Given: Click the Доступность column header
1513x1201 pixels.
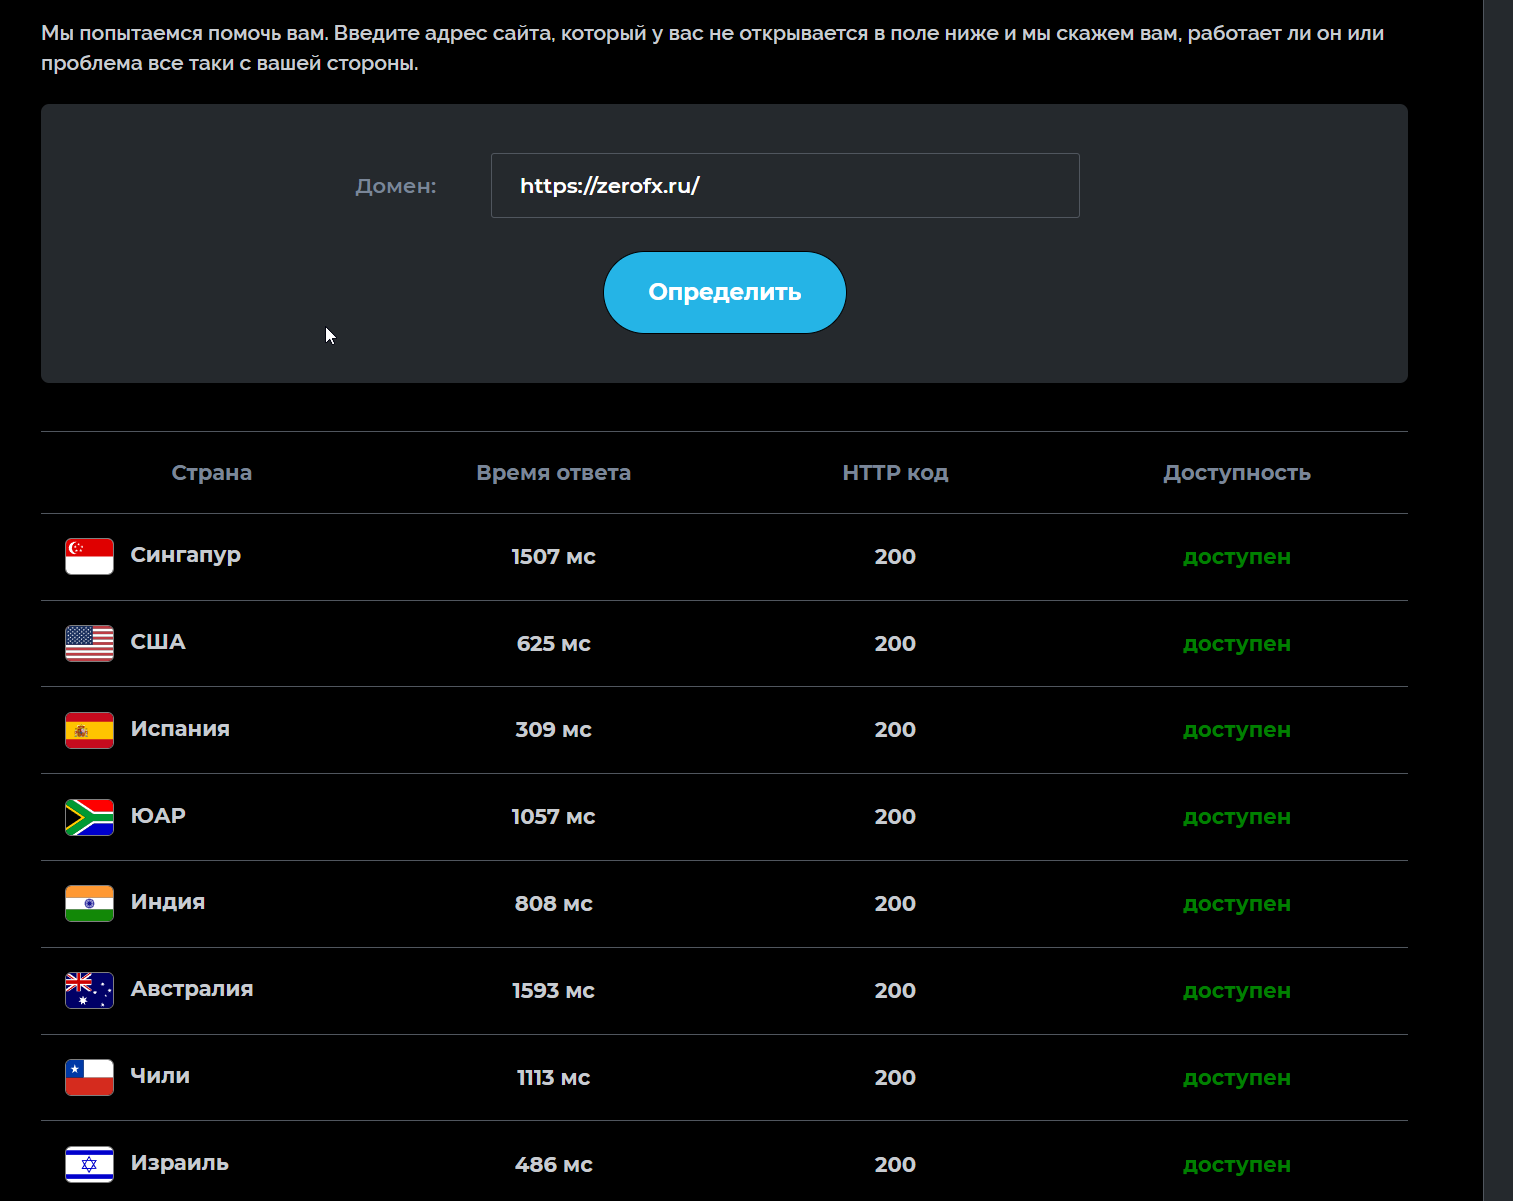Looking at the screenshot, I should point(1237,473).
